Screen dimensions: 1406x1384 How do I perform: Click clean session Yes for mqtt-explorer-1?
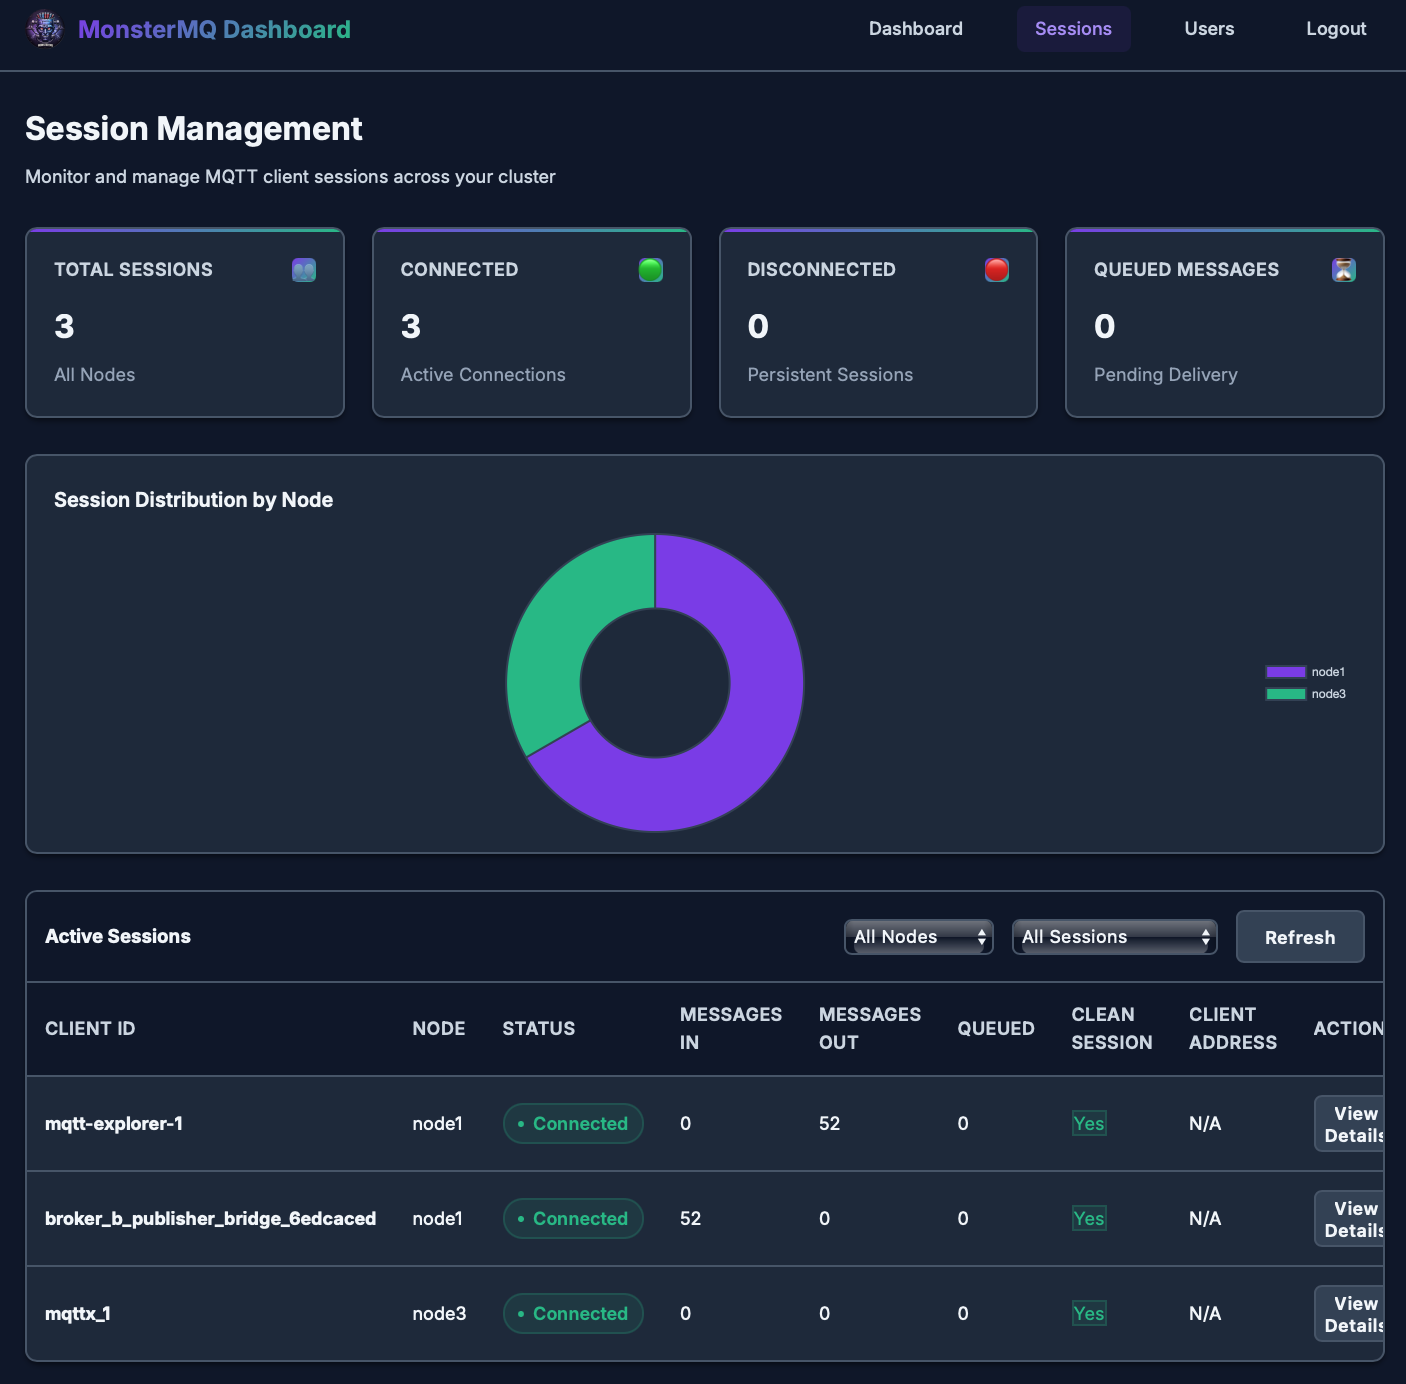point(1088,1124)
